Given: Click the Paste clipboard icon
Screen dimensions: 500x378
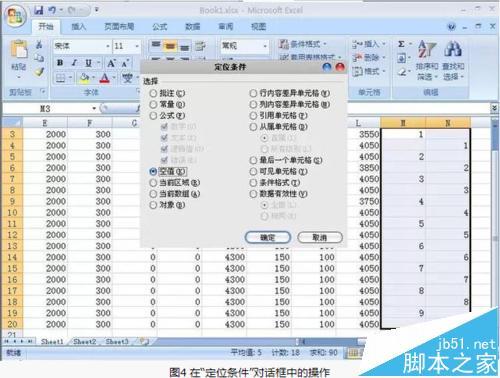Looking at the screenshot, I should tap(19, 50).
